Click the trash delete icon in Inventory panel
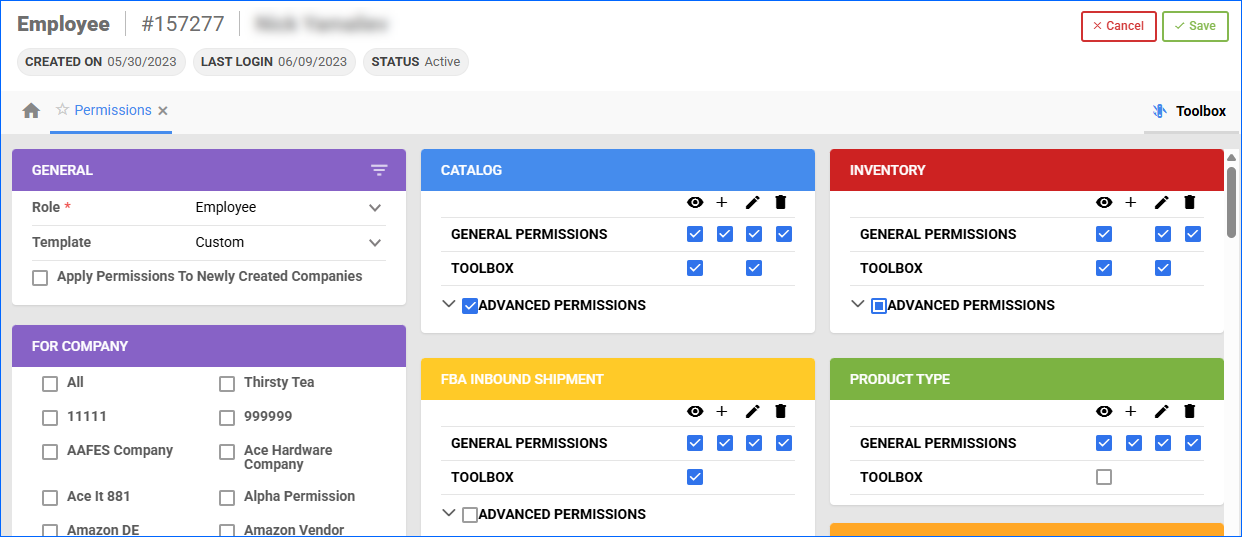The image size is (1242, 537). pyautogui.click(x=1189, y=202)
